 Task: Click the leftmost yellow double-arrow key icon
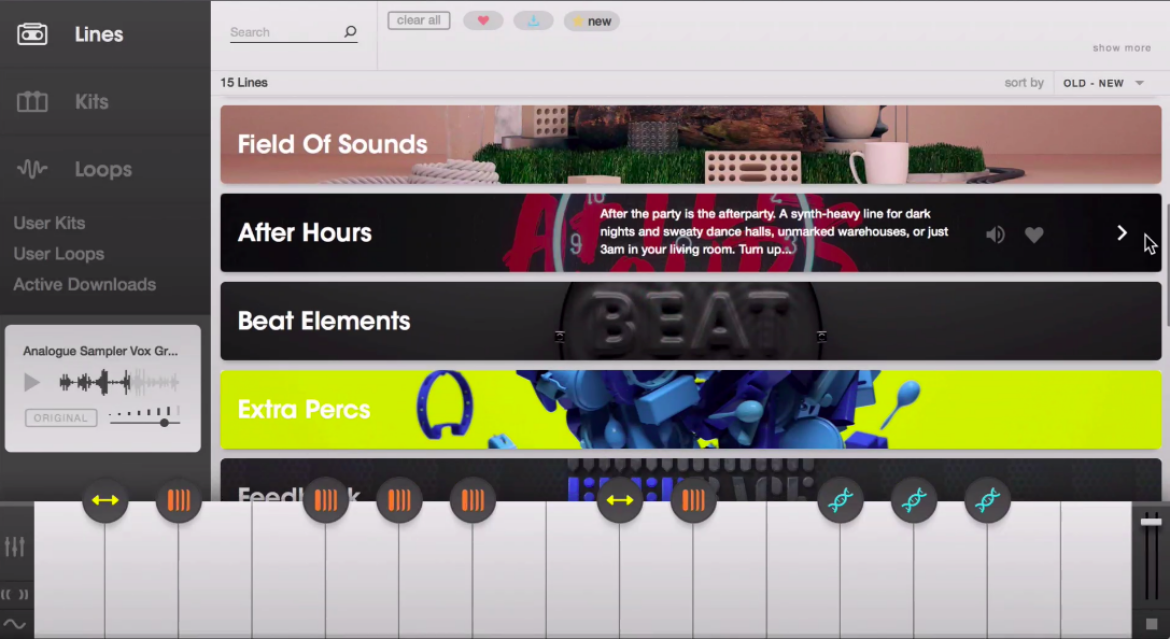105,500
